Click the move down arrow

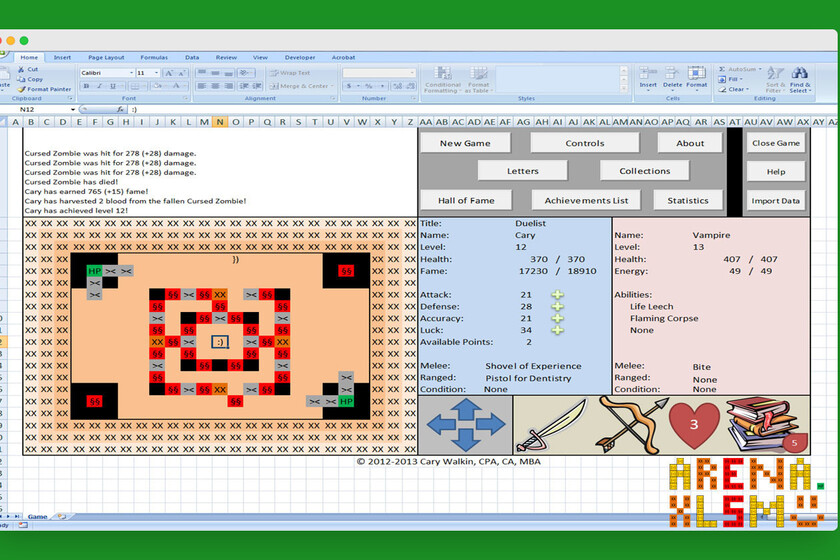click(x=466, y=442)
